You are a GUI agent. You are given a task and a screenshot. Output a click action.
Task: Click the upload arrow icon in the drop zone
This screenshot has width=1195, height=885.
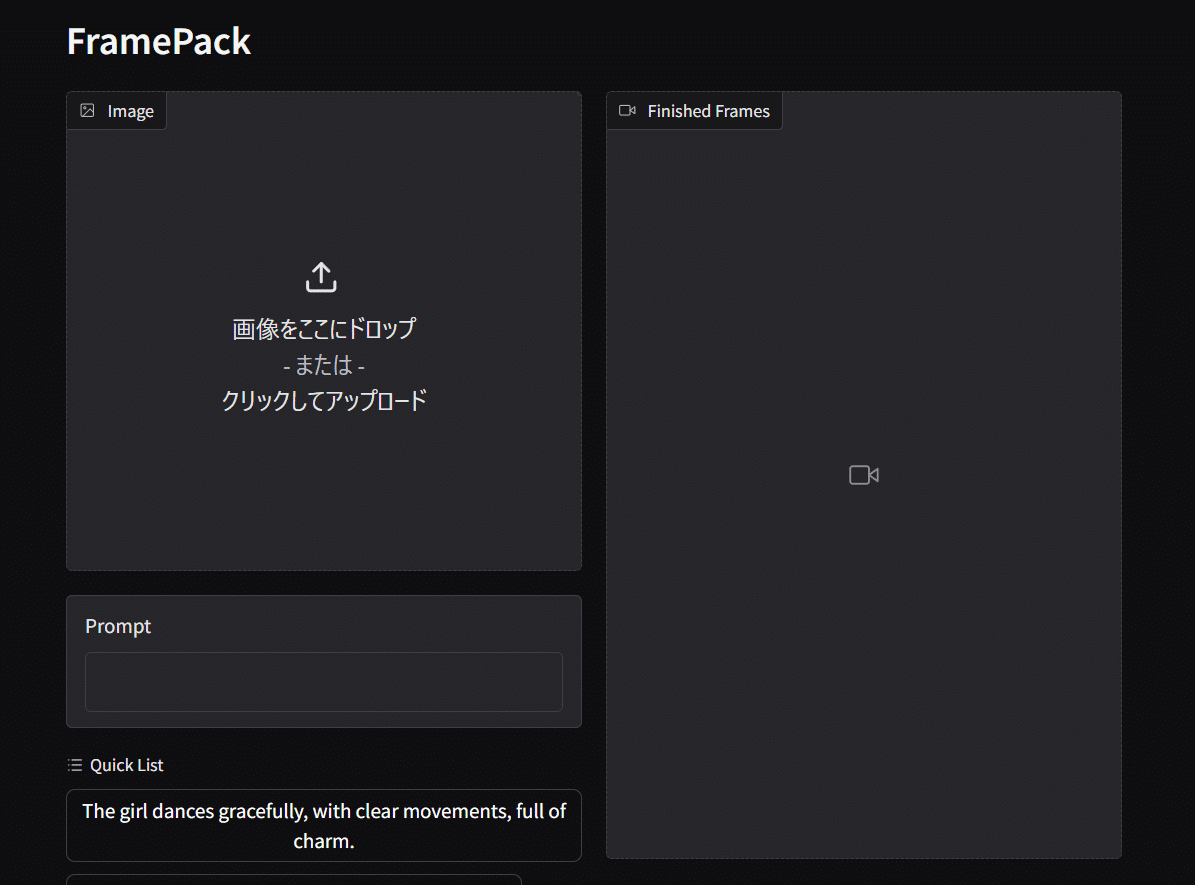click(x=321, y=276)
